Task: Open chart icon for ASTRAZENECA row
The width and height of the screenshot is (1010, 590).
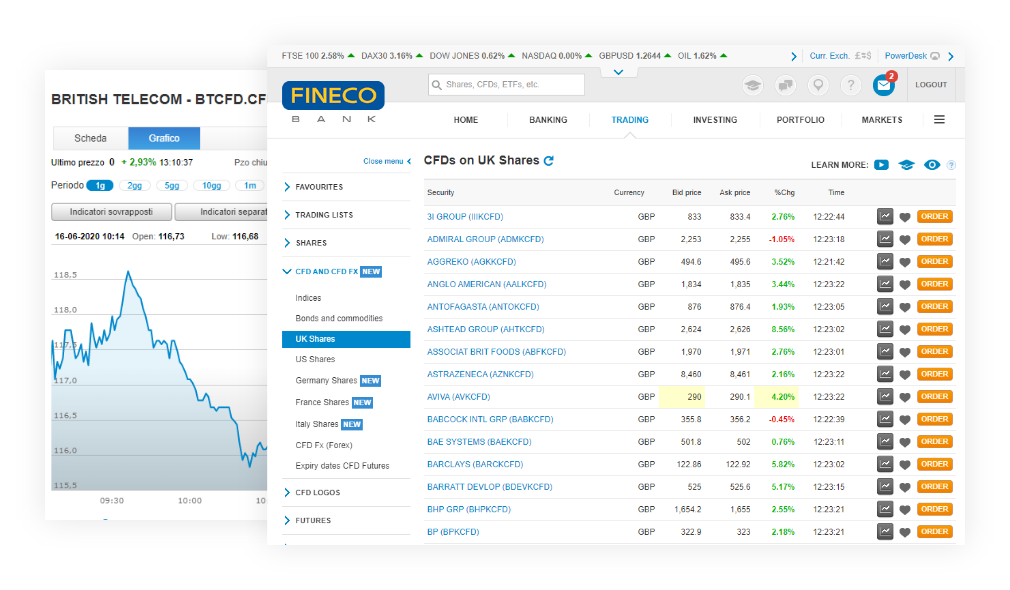Action: pos(885,374)
